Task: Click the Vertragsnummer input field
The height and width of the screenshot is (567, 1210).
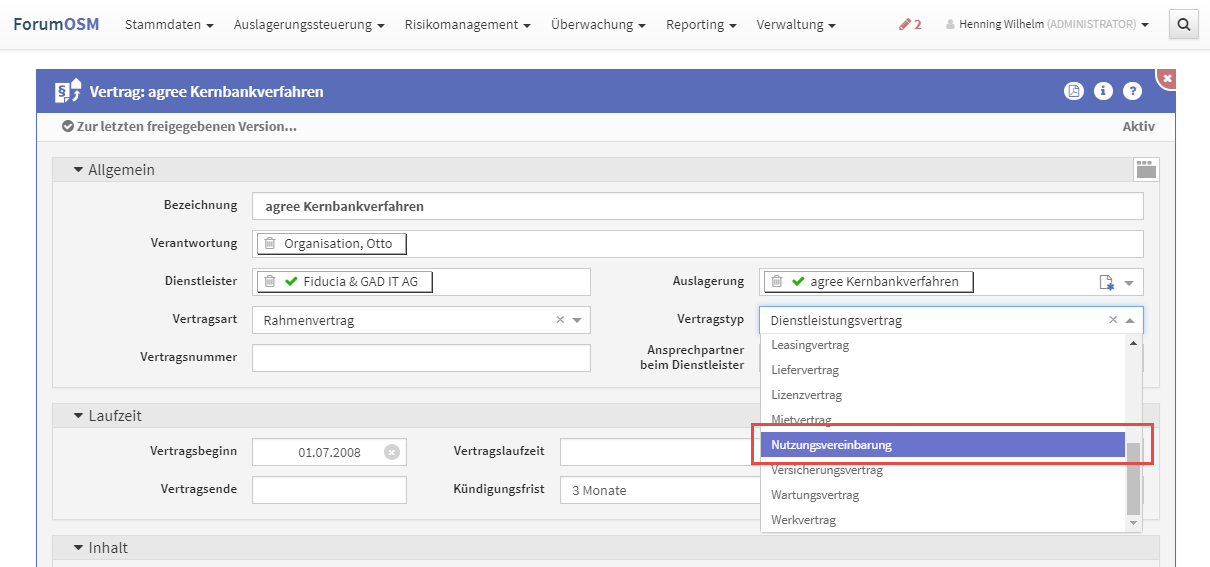Action: point(421,358)
